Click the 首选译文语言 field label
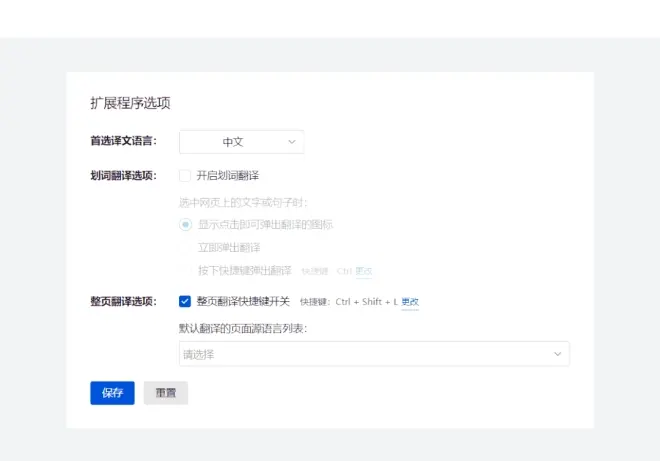 pyautogui.click(x=123, y=141)
